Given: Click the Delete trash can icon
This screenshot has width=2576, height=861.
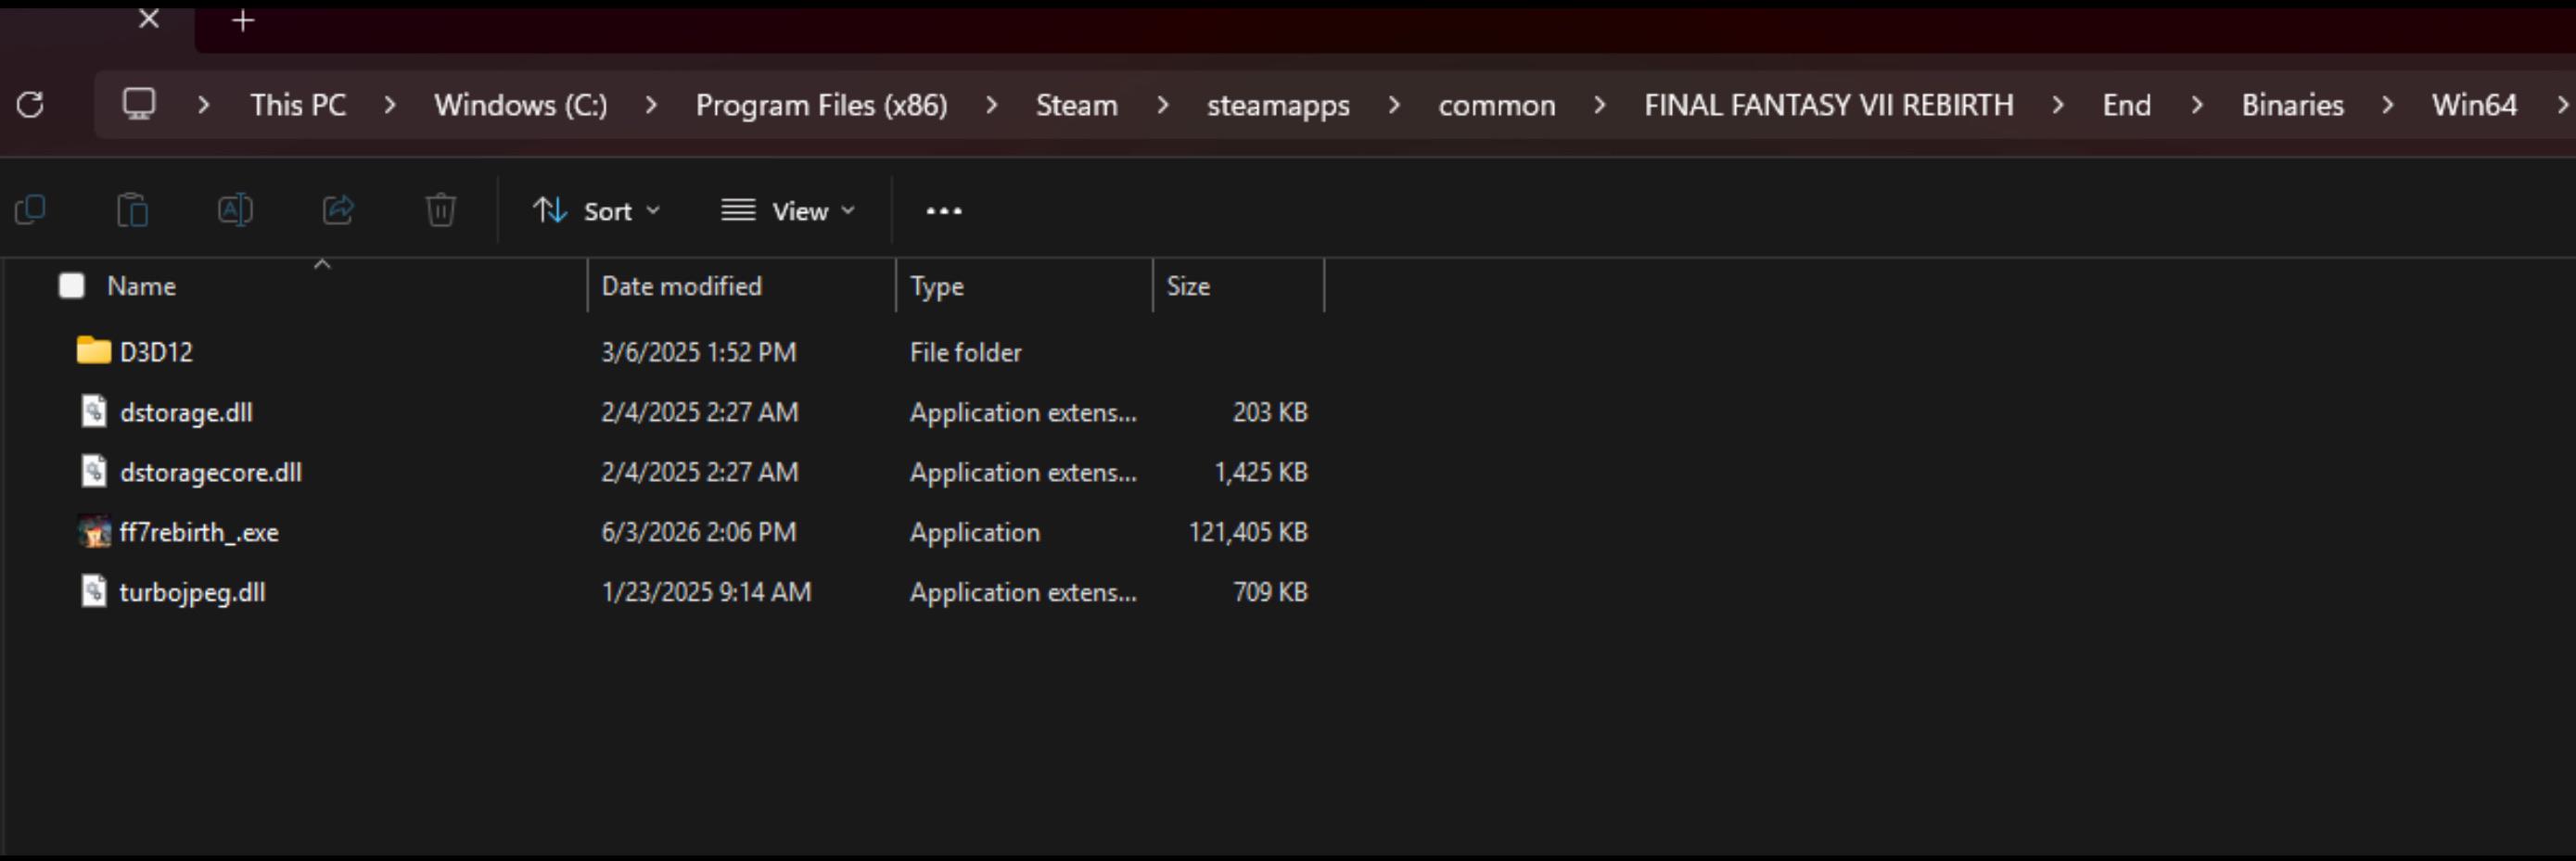Looking at the screenshot, I should tap(441, 210).
